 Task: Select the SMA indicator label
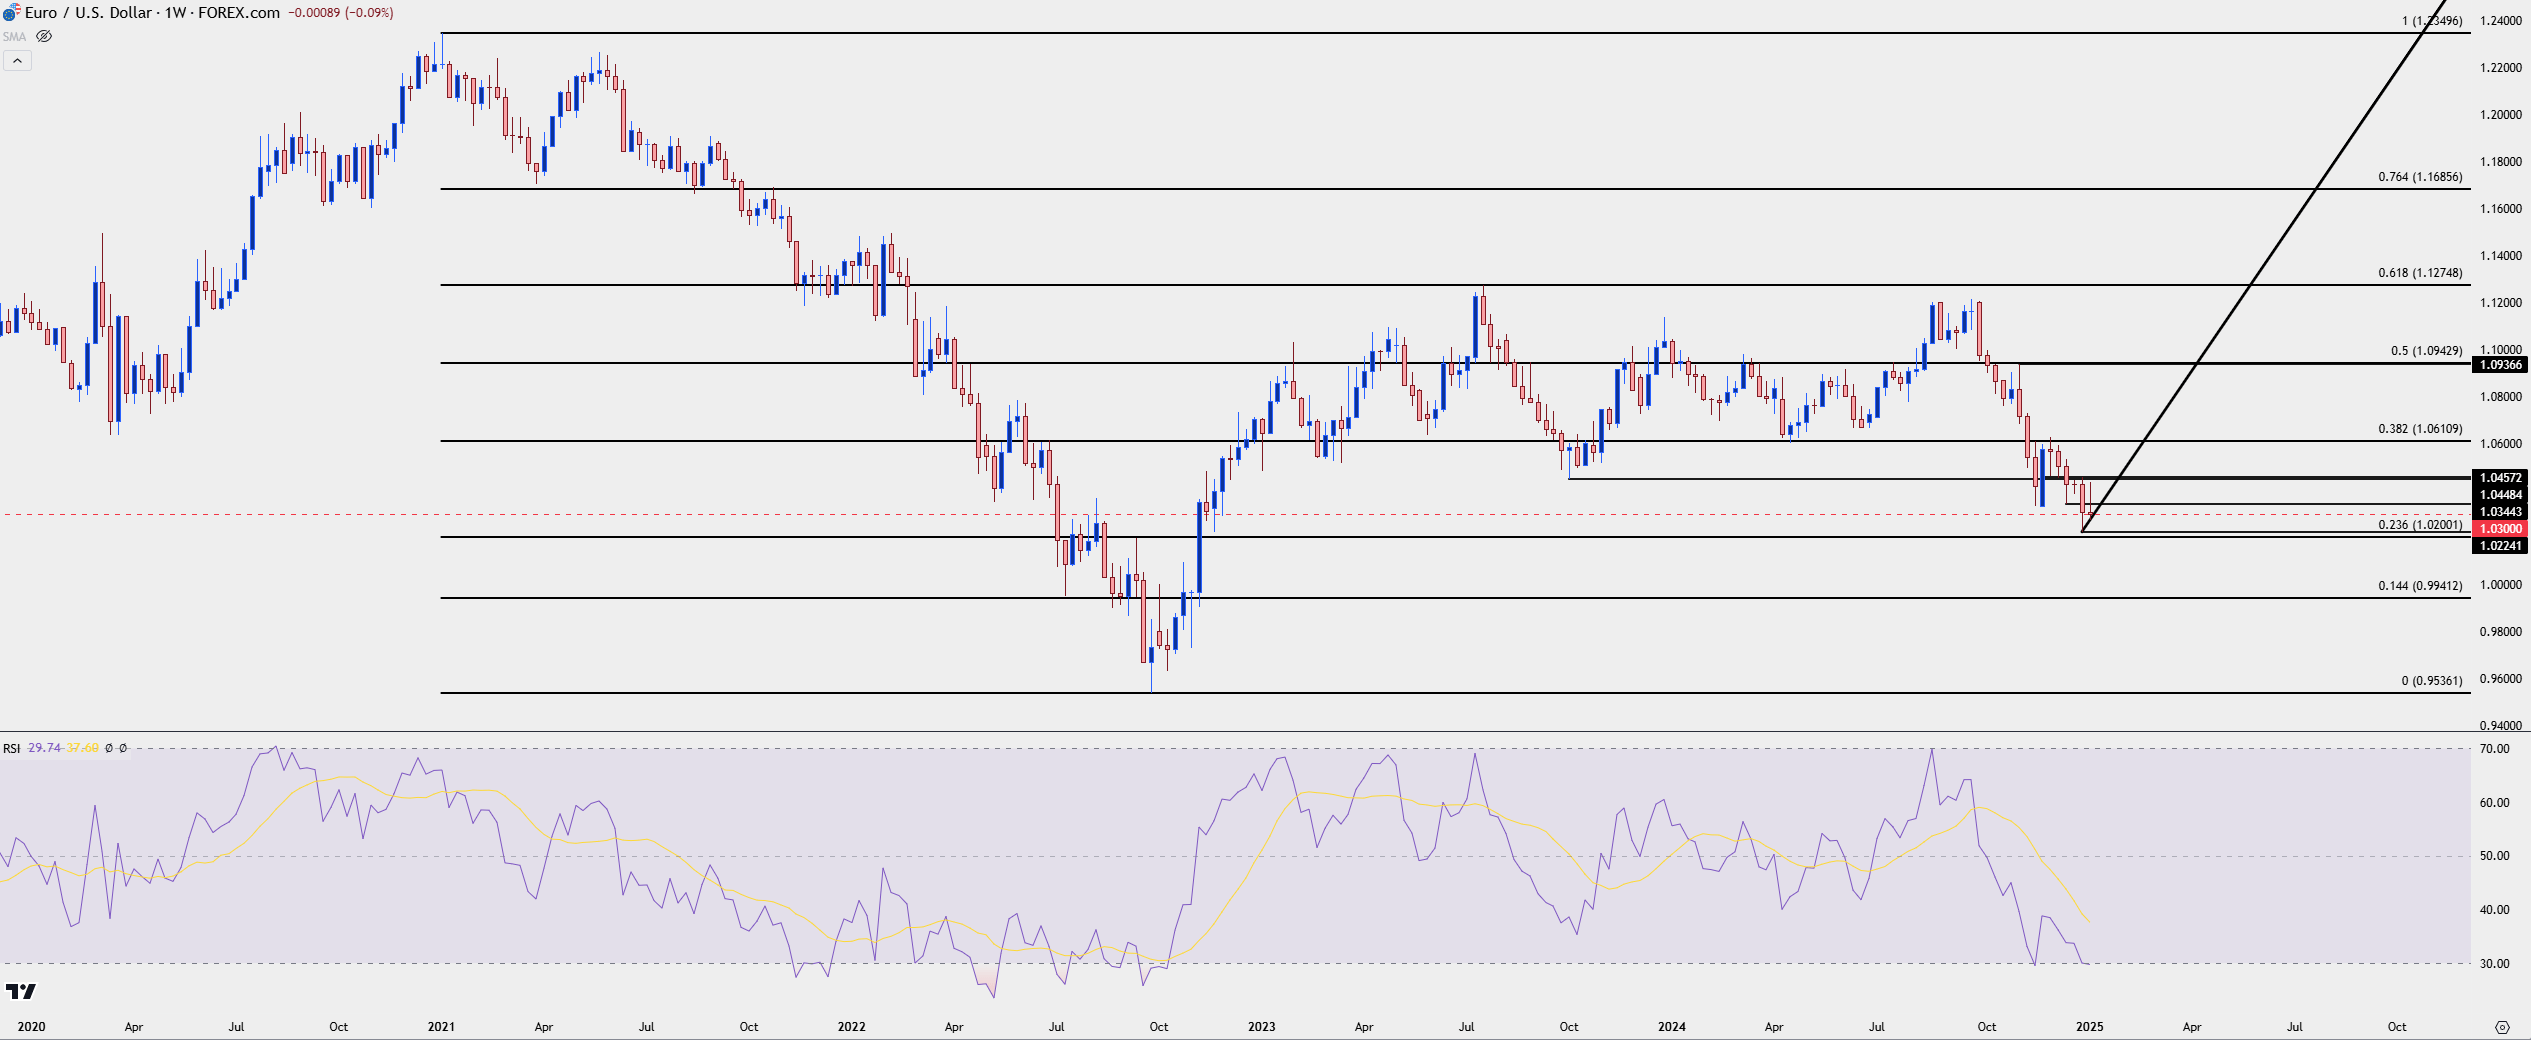14,37
